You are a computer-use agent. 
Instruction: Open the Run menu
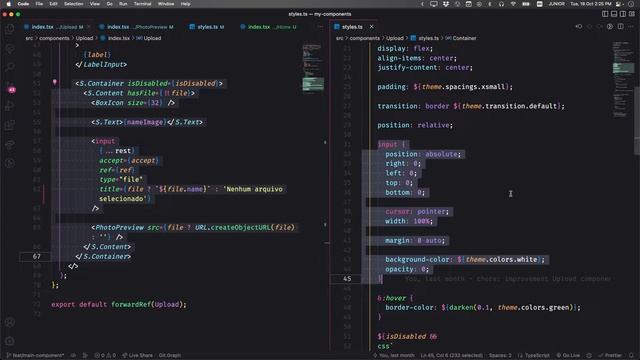pos(123,4)
